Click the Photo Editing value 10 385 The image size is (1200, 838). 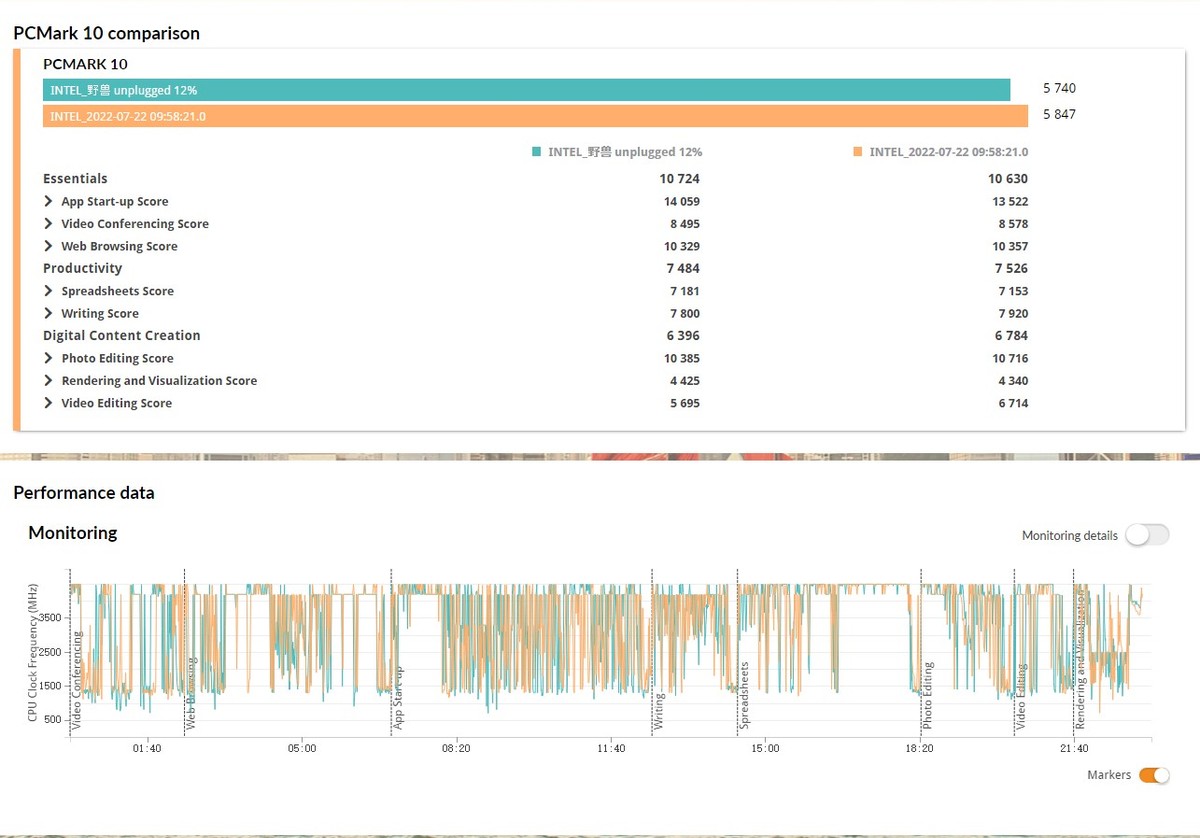(x=682, y=358)
